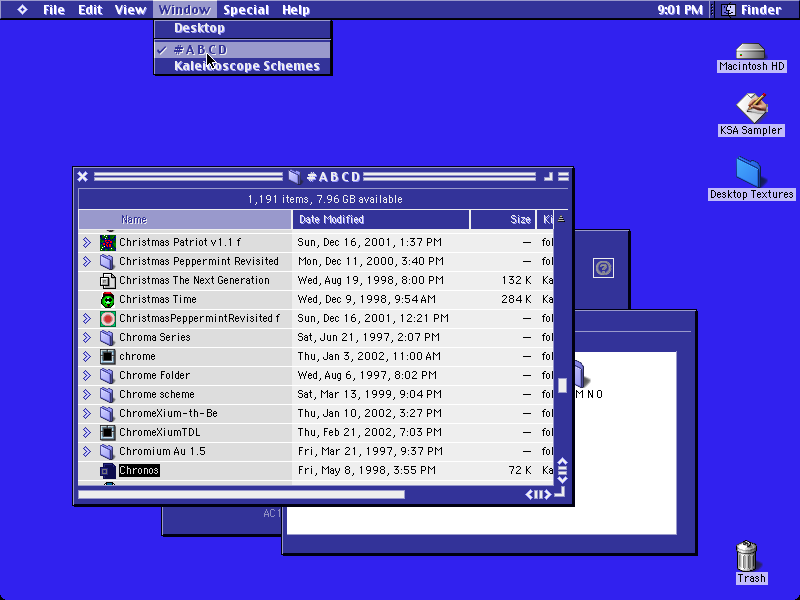Expand the ChristmasPeppermintRevisited f folder

click(87, 318)
